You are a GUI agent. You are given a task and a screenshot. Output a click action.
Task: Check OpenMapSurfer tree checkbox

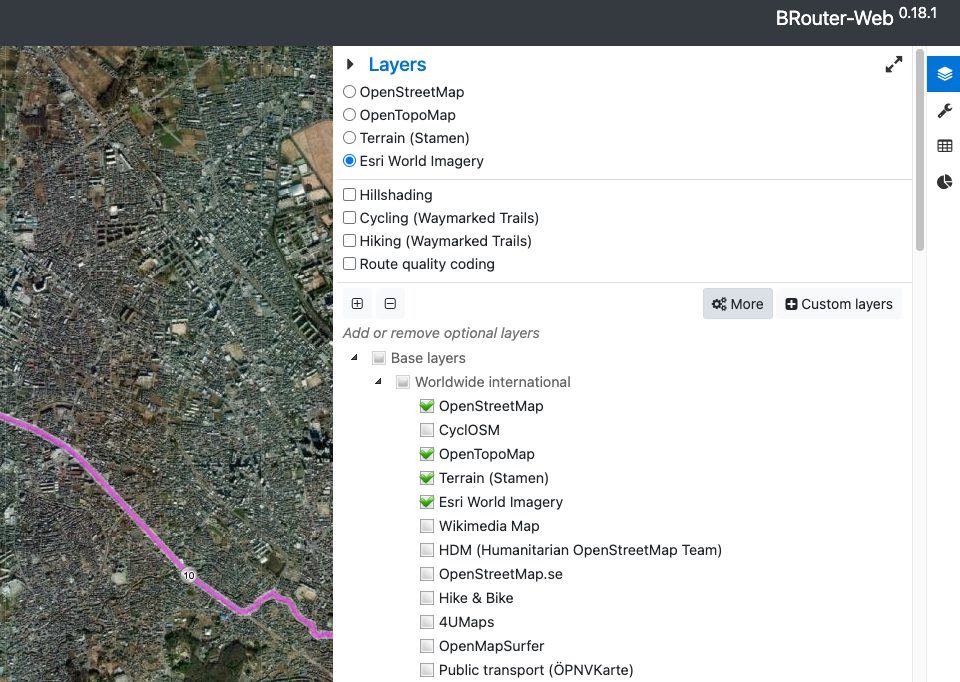pyautogui.click(x=427, y=646)
